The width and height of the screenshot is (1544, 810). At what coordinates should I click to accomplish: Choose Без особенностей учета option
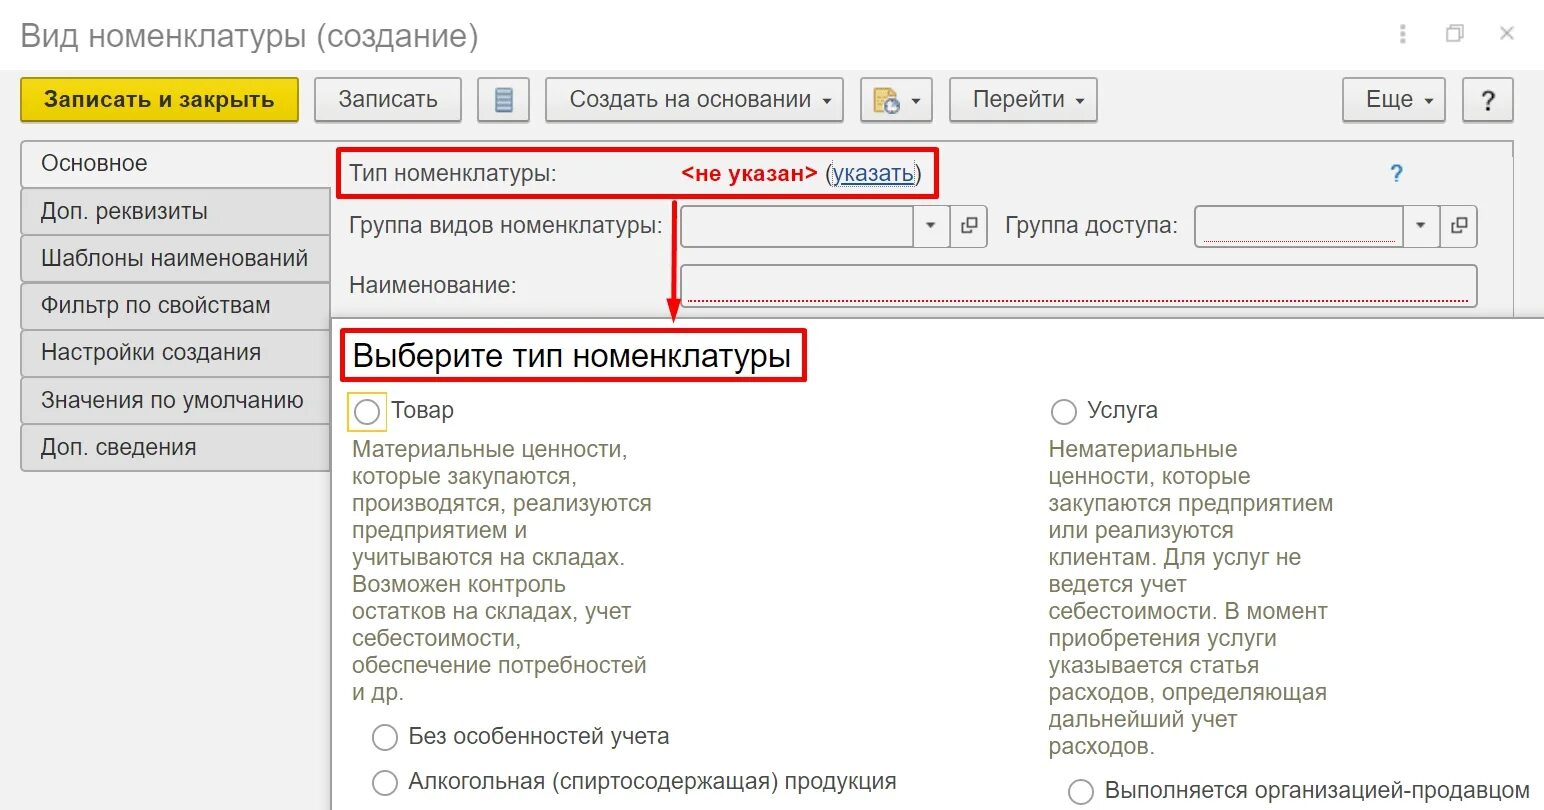tap(385, 738)
